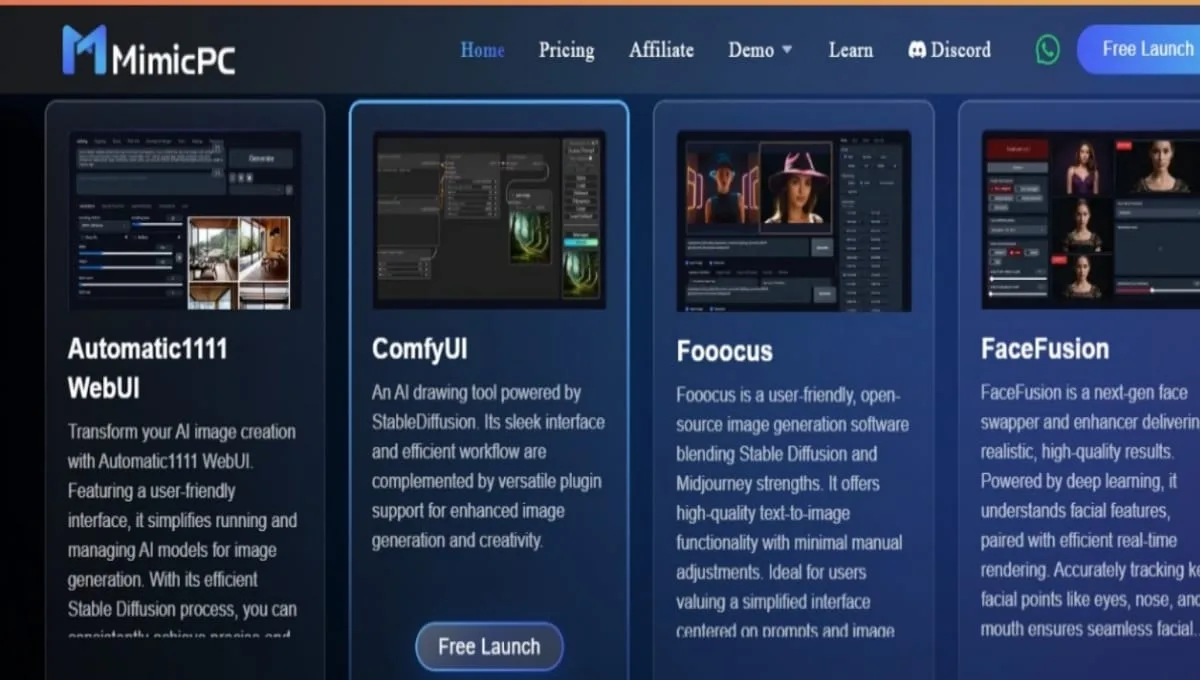Open the Demo menu item
The image size is (1200, 680).
tap(751, 50)
